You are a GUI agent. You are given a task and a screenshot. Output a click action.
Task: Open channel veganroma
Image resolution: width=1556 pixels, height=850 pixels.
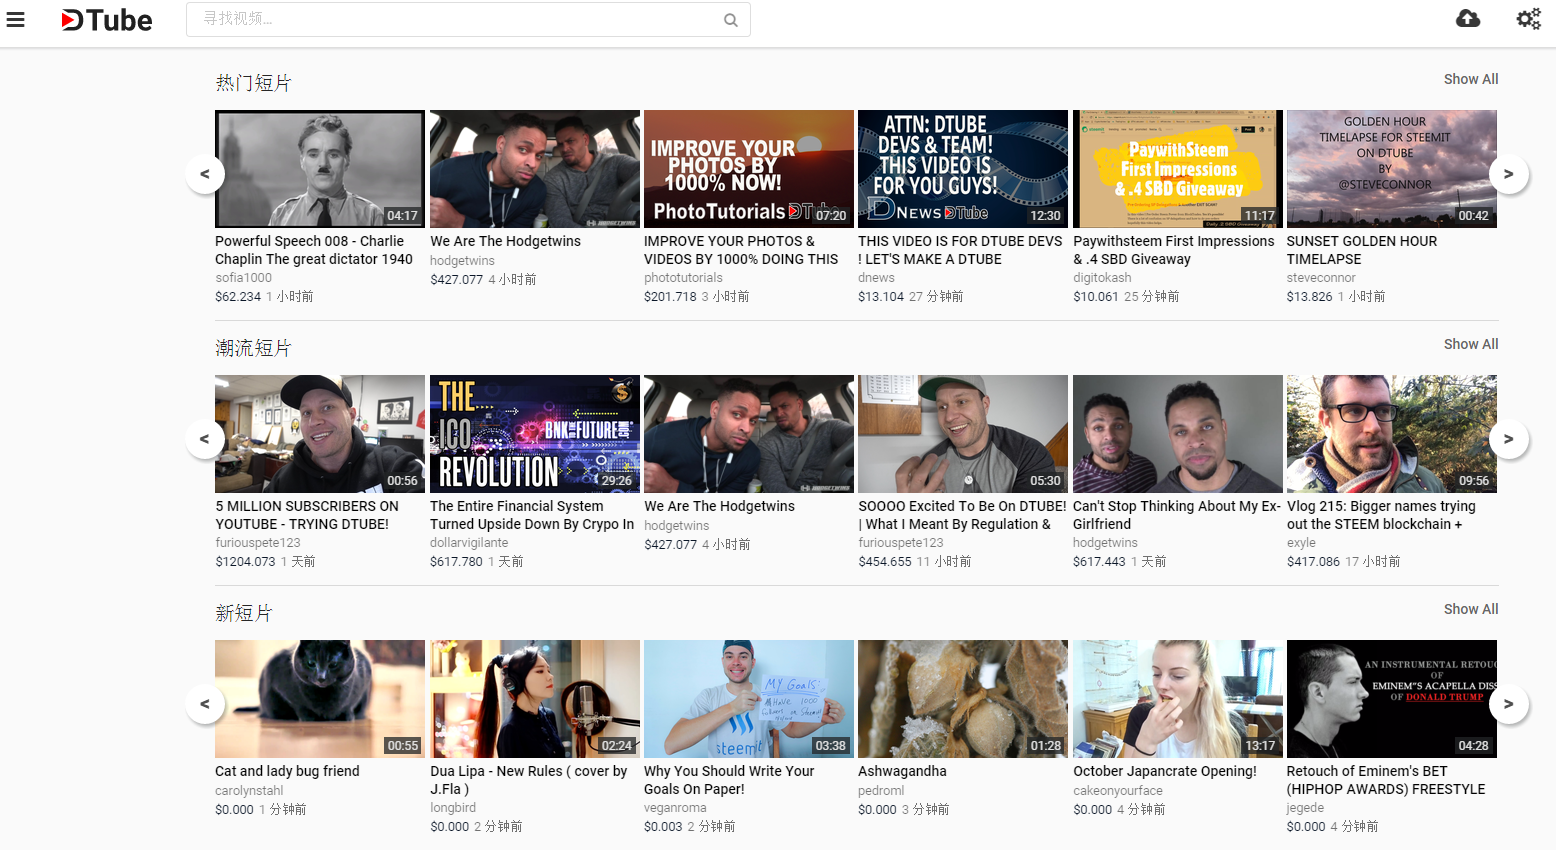[x=675, y=808]
